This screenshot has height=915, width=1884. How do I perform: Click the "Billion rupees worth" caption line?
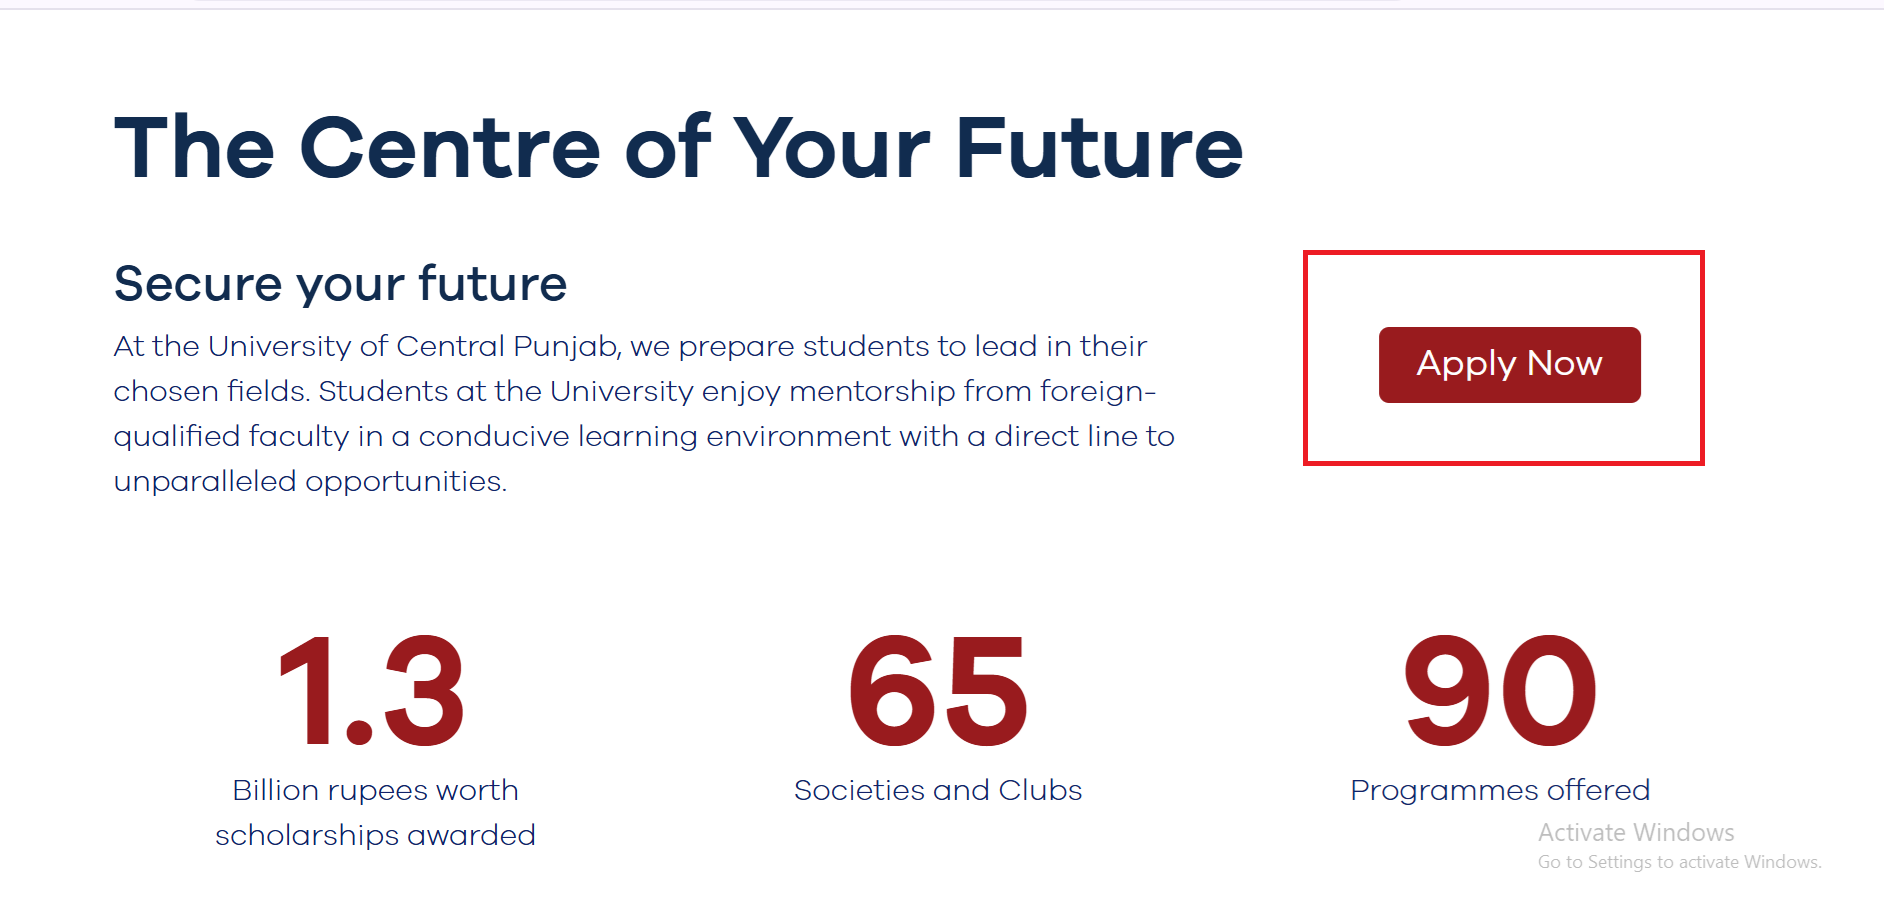pyautogui.click(x=375, y=790)
